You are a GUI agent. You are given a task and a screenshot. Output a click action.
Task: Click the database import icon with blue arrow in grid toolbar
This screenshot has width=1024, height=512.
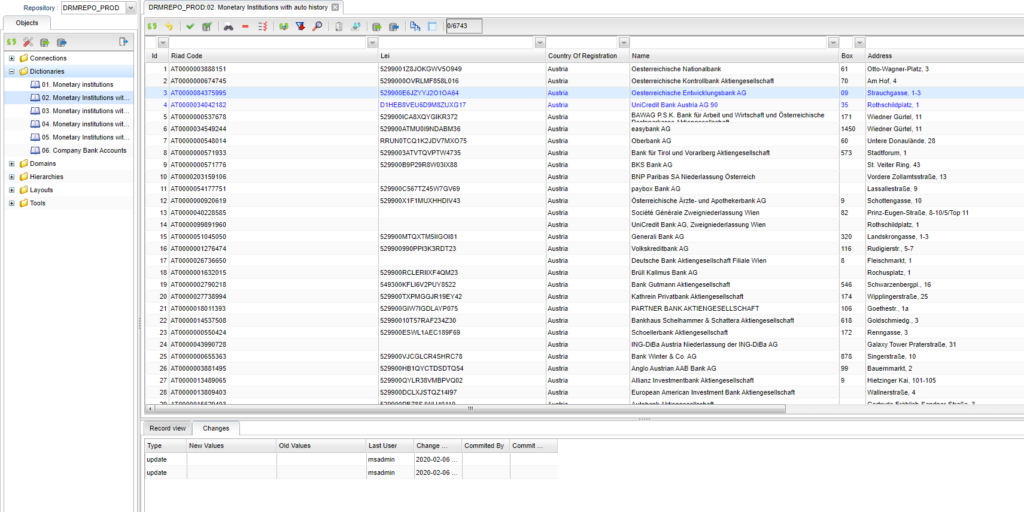pos(394,27)
